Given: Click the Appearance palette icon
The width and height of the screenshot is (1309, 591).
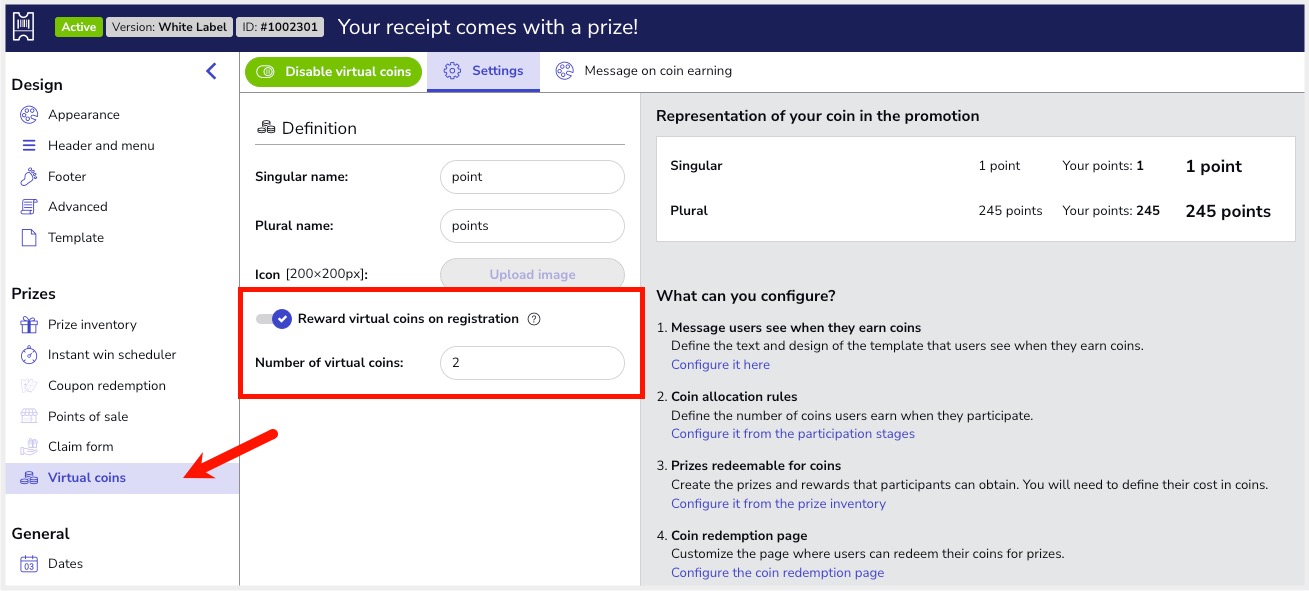Looking at the screenshot, I should (29, 115).
